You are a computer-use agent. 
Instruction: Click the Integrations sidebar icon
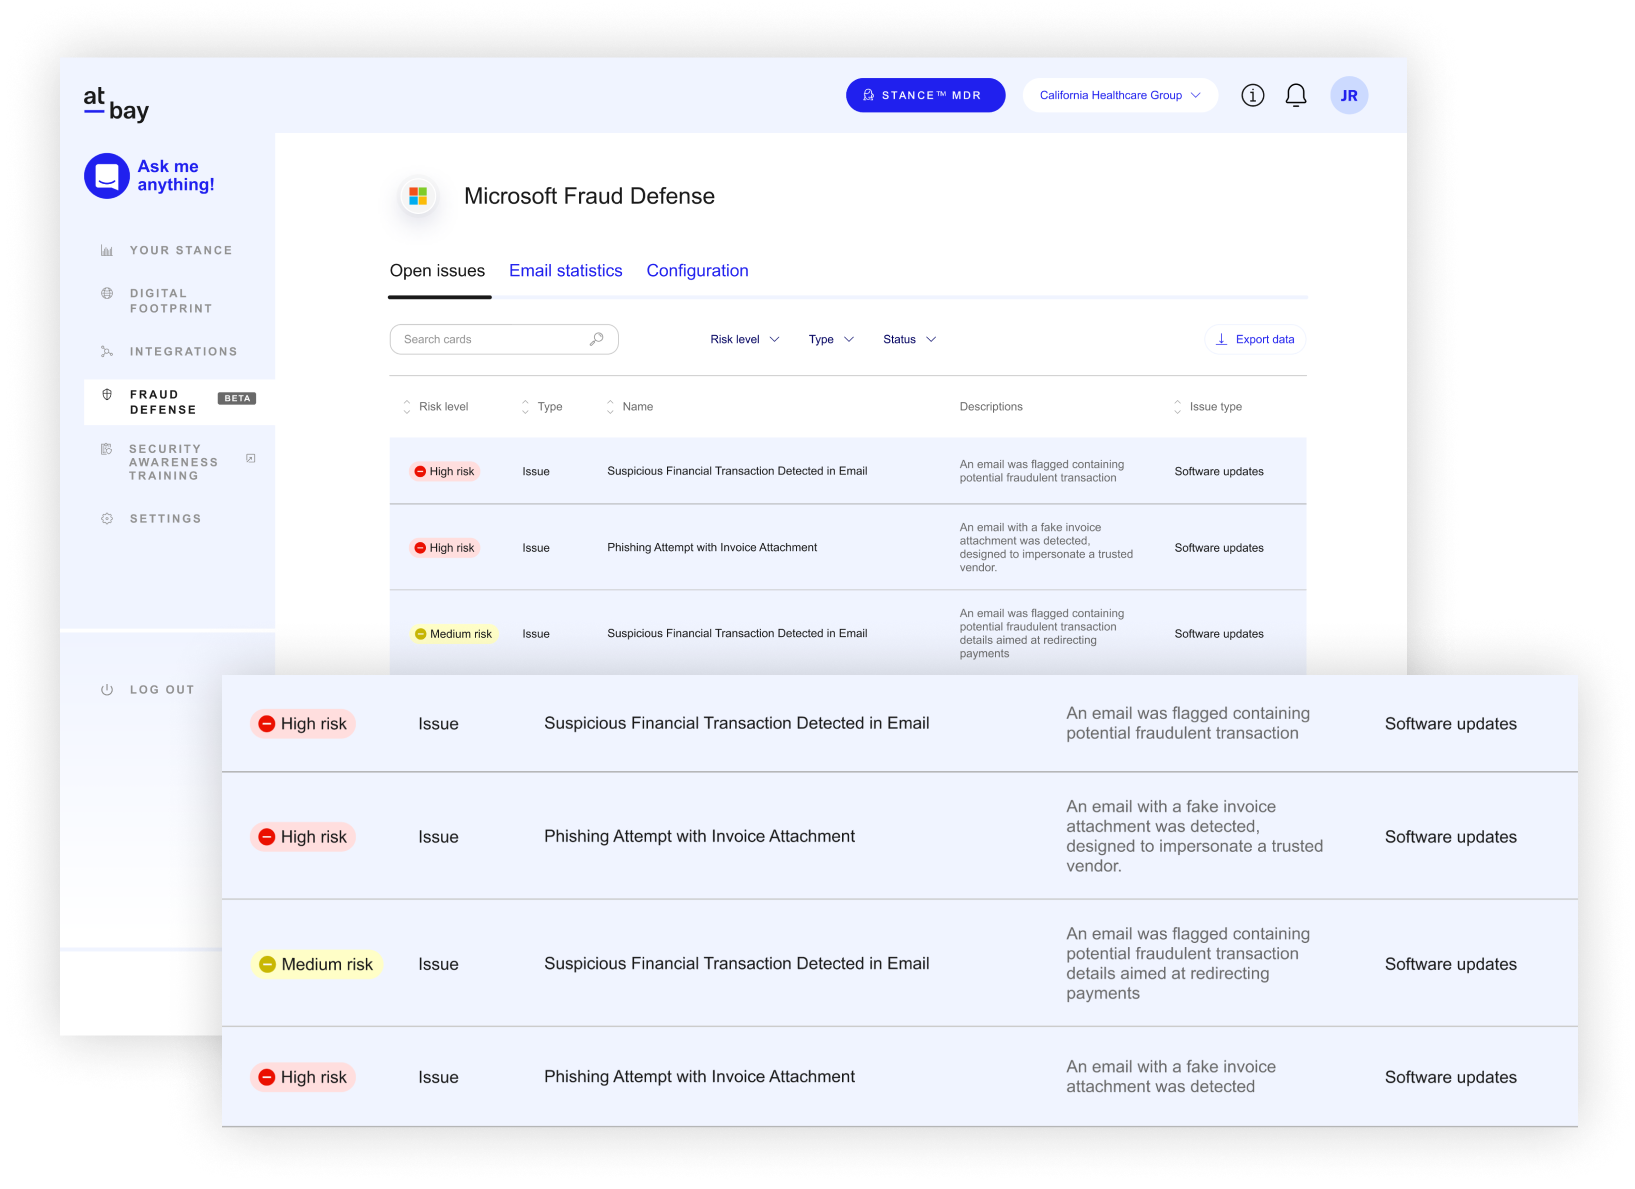(107, 352)
